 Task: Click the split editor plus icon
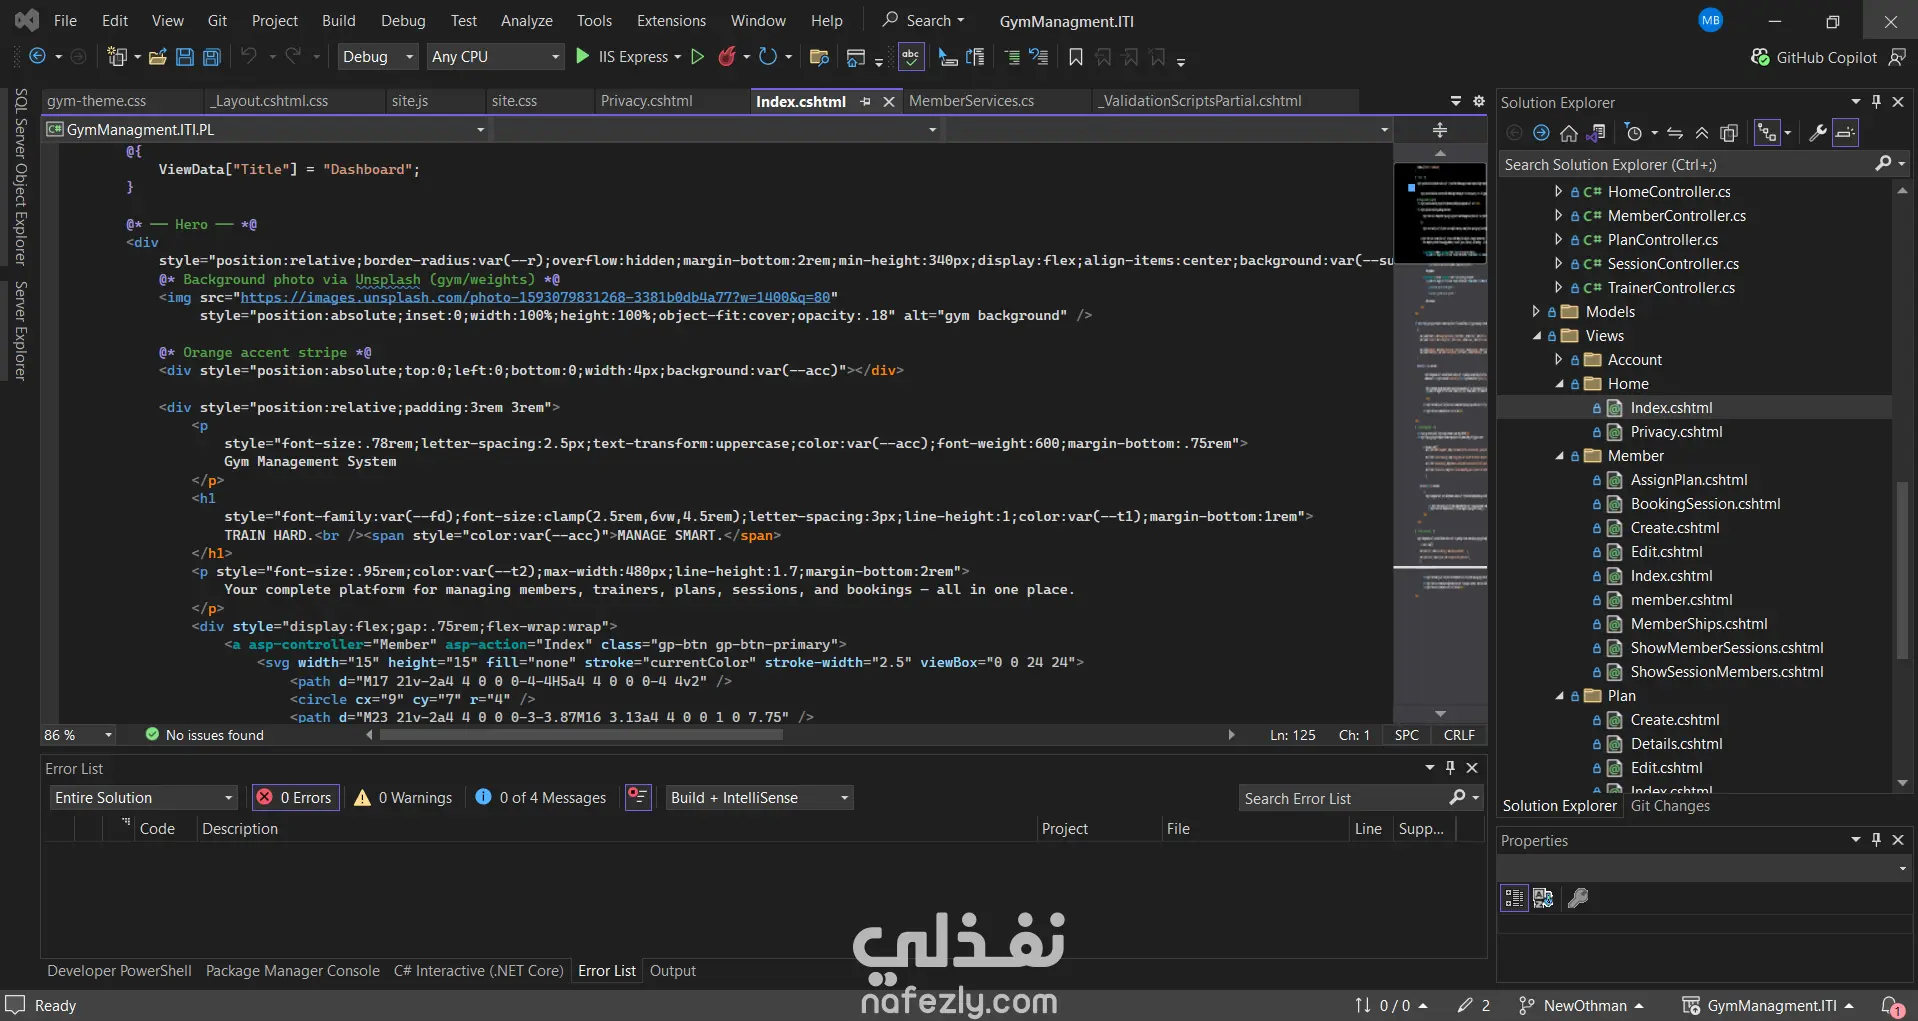1440,130
